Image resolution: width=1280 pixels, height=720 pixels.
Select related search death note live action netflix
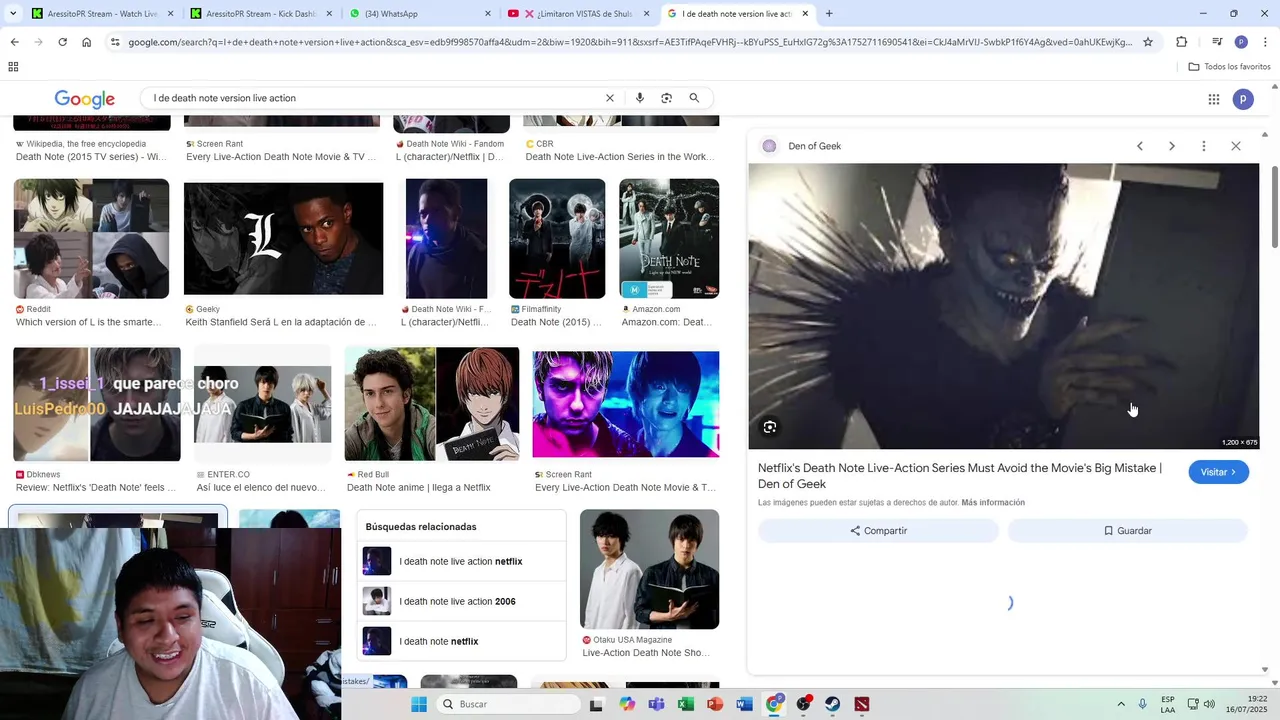pyautogui.click(x=461, y=562)
